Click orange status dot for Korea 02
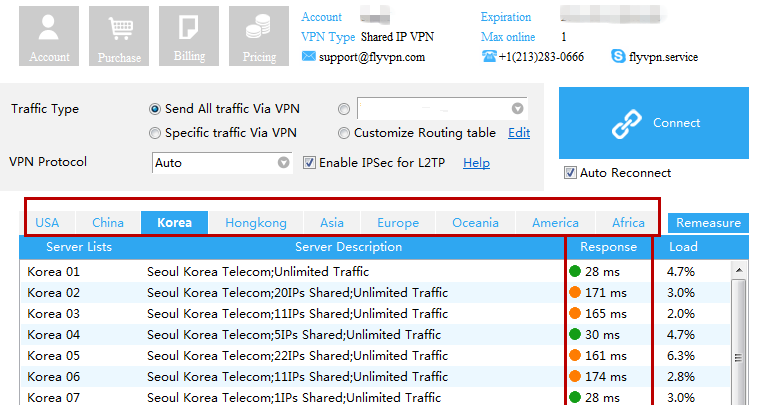This screenshot has height=405, width=771. [x=575, y=292]
